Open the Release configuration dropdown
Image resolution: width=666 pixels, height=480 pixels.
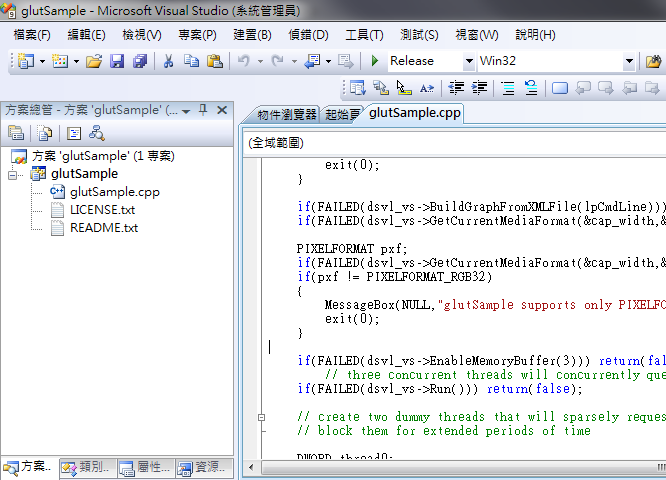coord(468,61)
